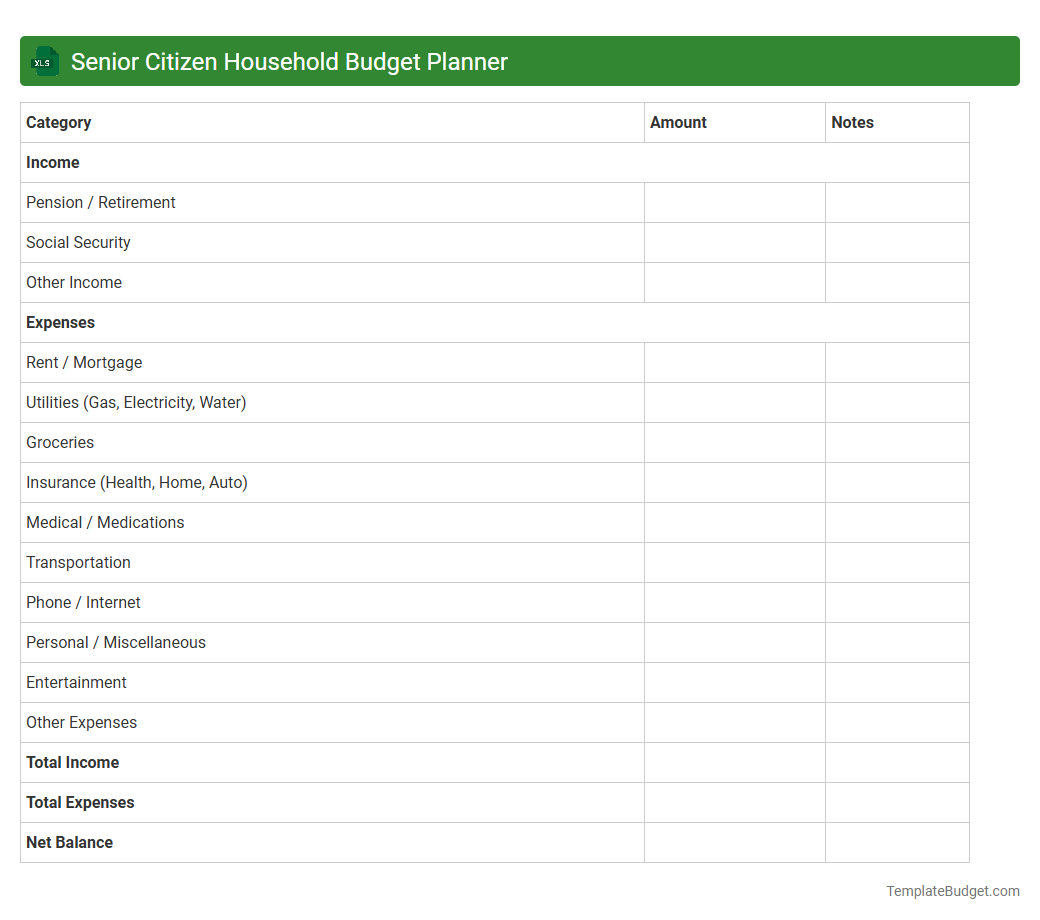Open the TemplateBudget.com link

point(952,890)
